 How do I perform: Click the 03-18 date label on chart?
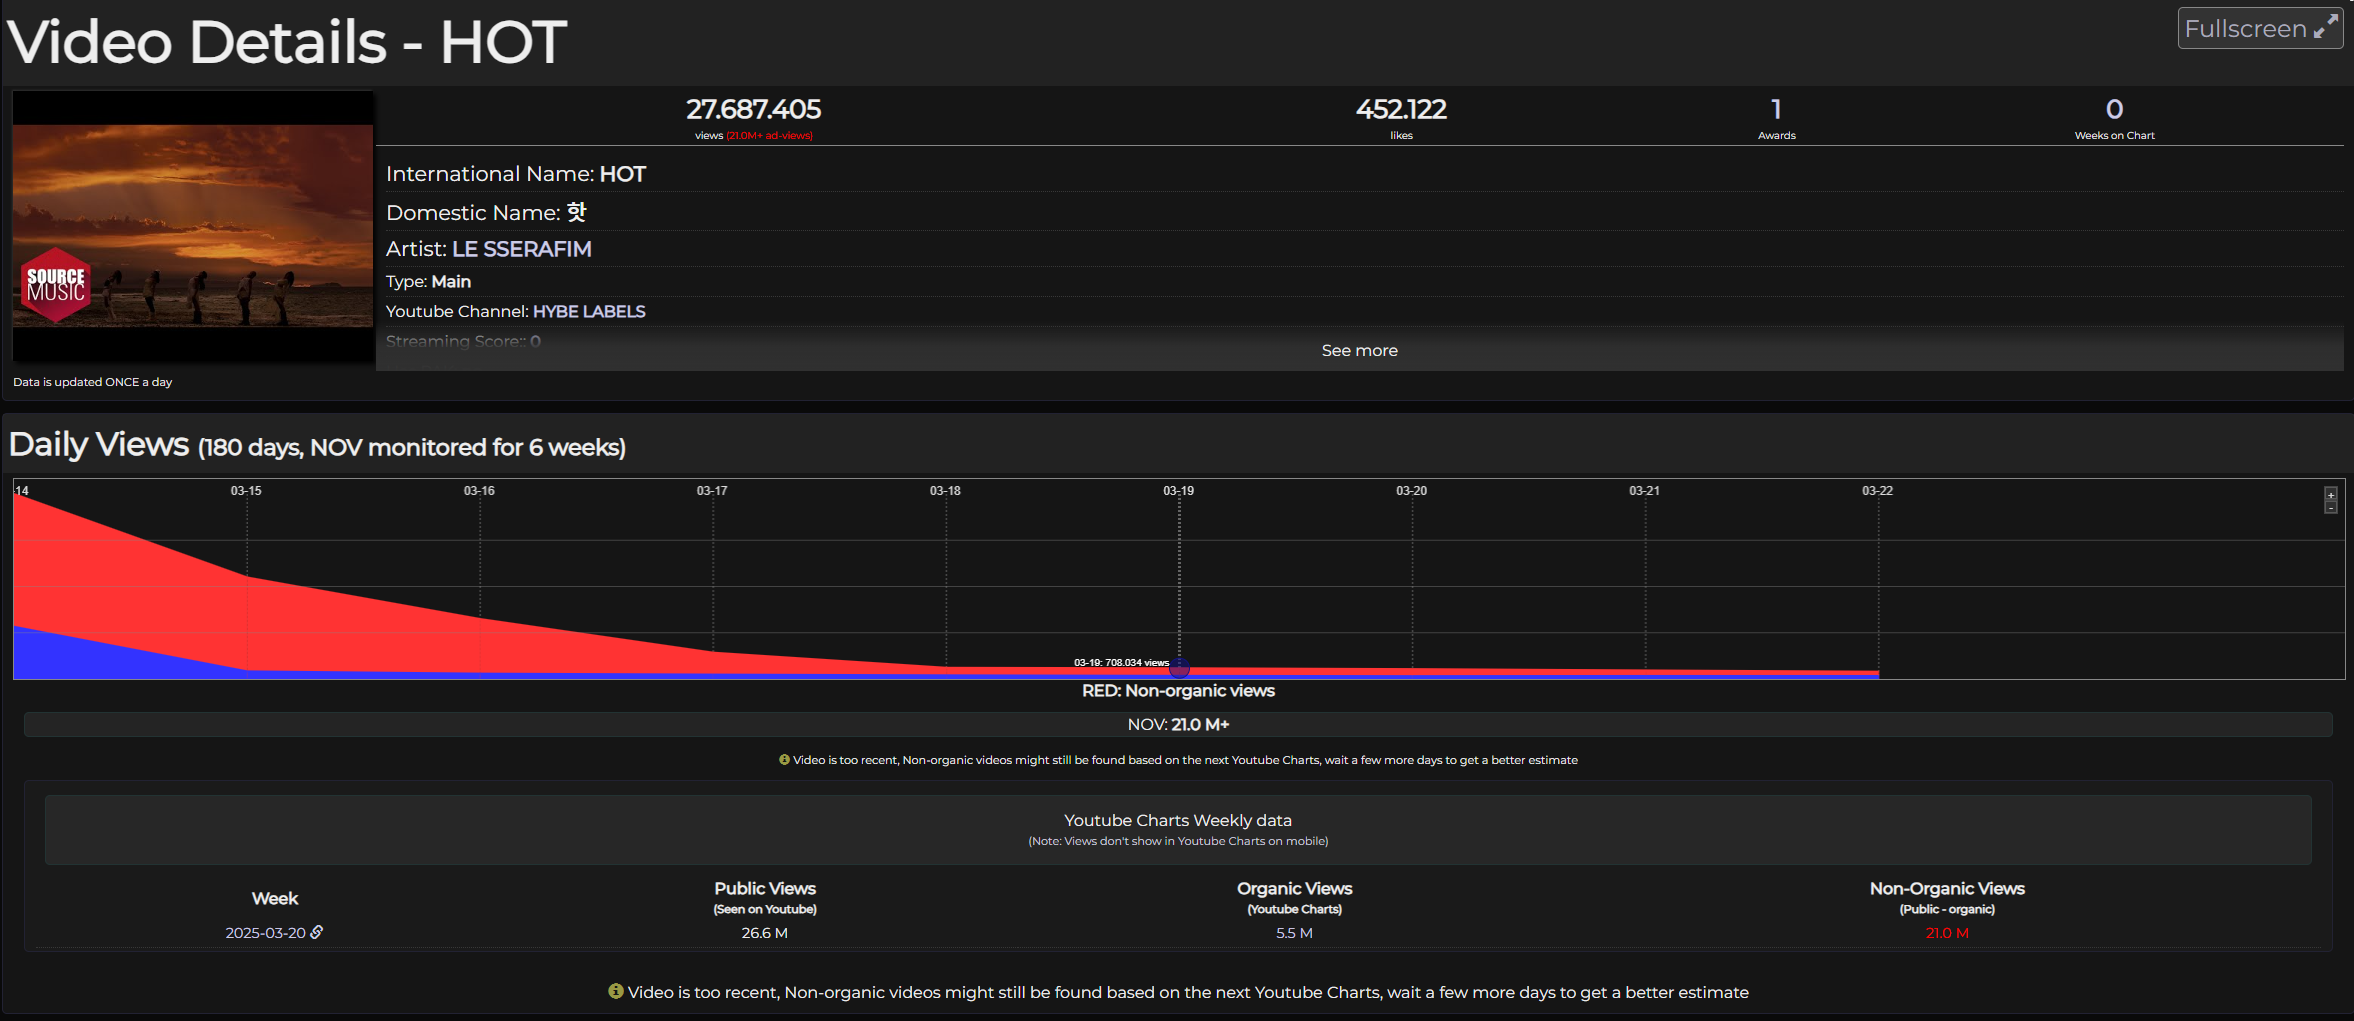tap(945, 491)
